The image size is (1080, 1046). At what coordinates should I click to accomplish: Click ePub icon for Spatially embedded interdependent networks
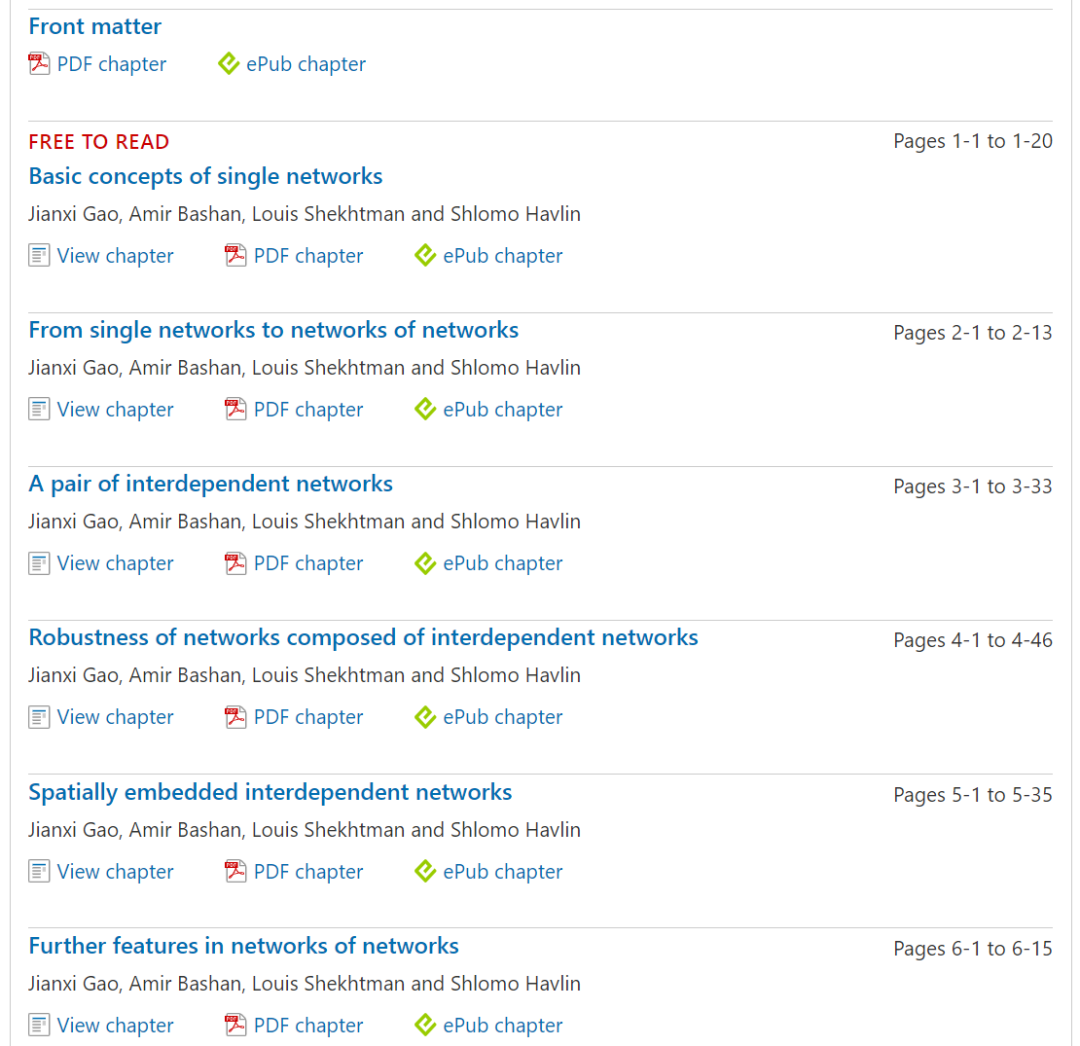tap(426, 872)
